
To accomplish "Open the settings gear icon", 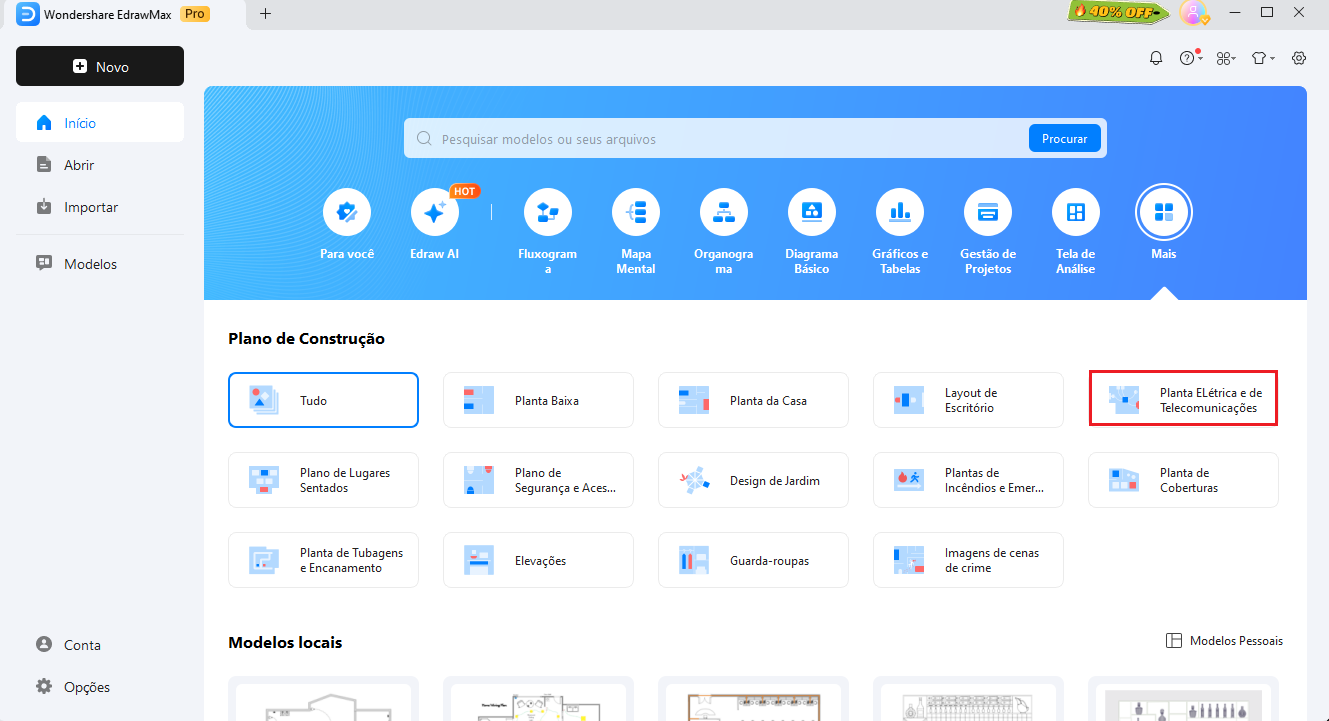I will tap(1299, 58).
